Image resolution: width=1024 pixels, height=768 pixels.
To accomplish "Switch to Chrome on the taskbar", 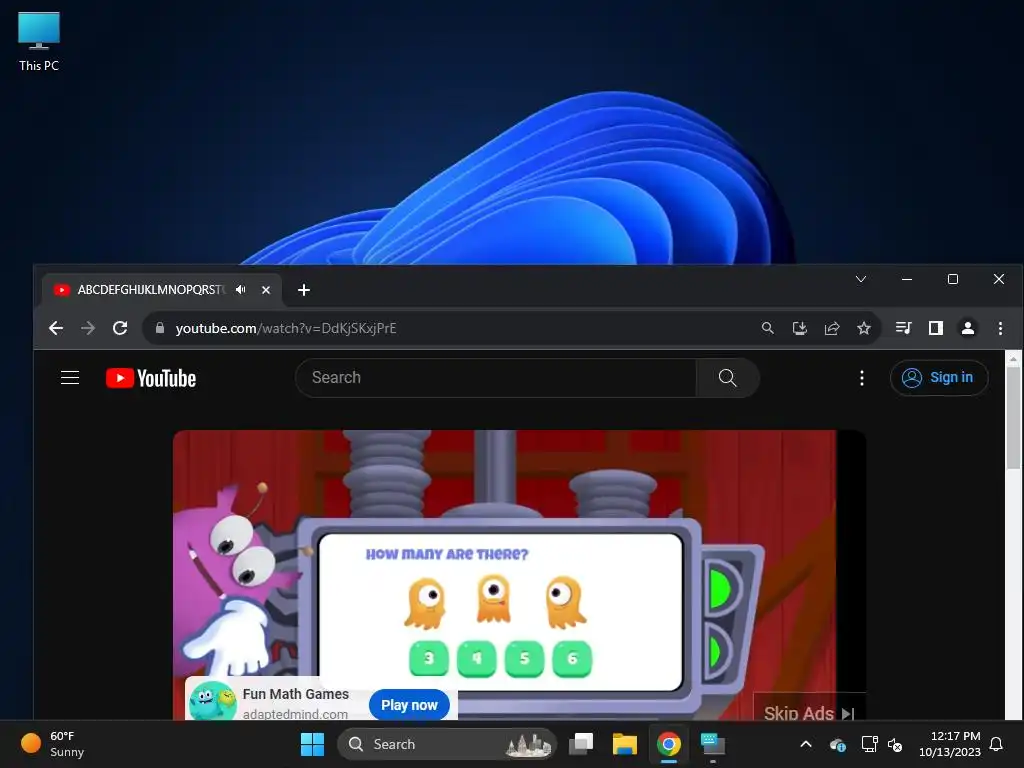I will 669,744.
